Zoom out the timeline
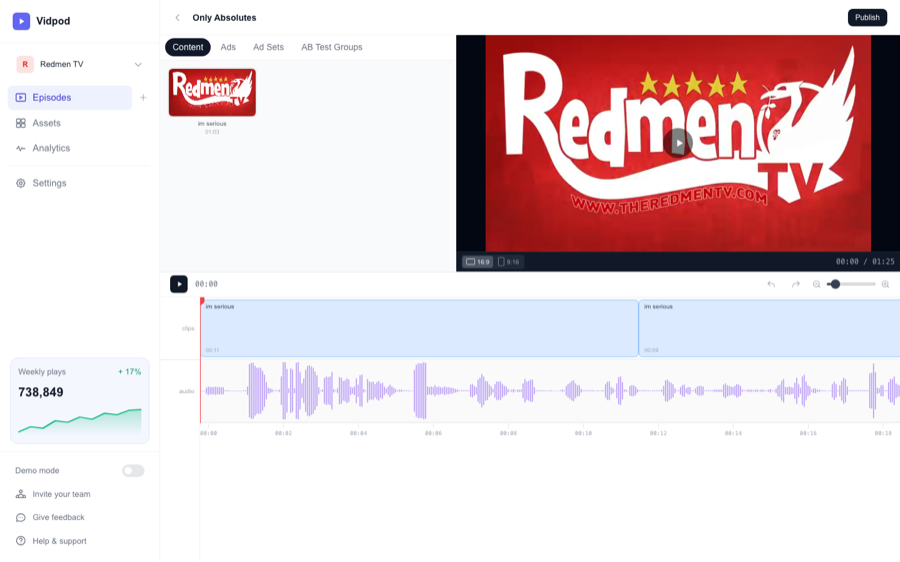The image size is (900, 562). [816, 284]
